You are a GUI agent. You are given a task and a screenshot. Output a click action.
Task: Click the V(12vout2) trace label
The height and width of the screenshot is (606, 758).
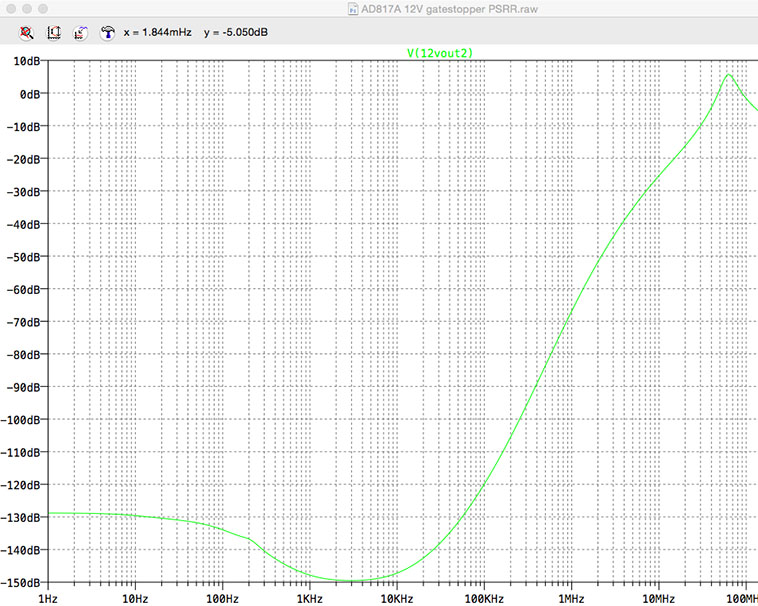(439, 53)
